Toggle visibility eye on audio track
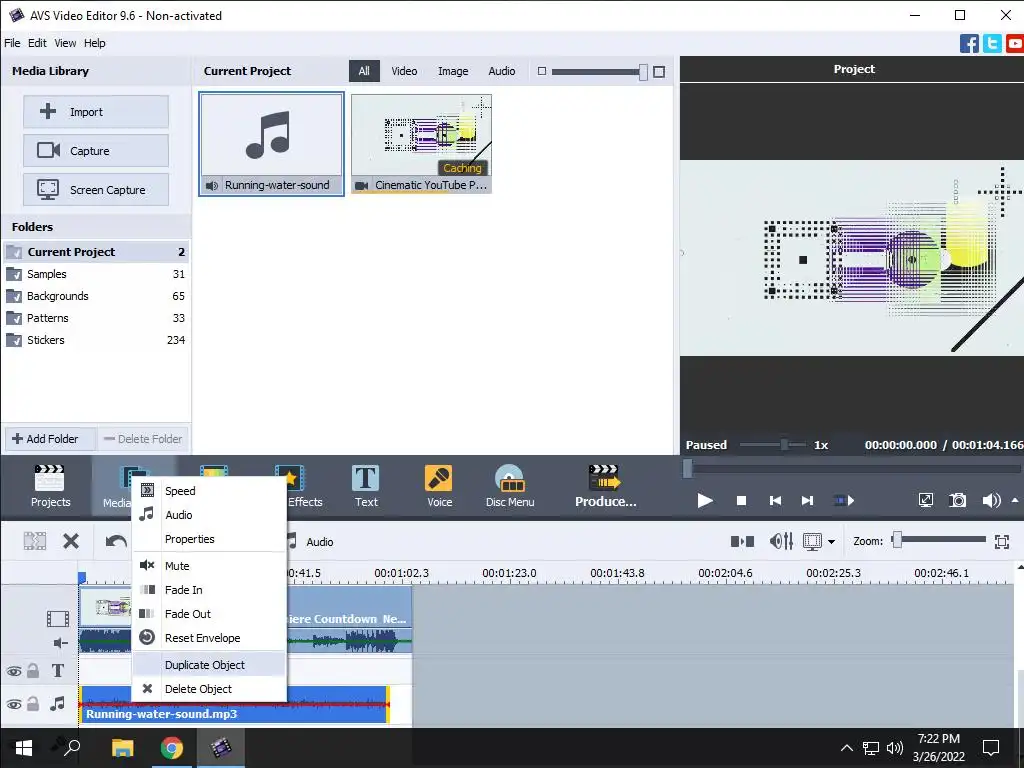Image resolution: width=1024 pixels, height=768 pixels. coord(14,704)
